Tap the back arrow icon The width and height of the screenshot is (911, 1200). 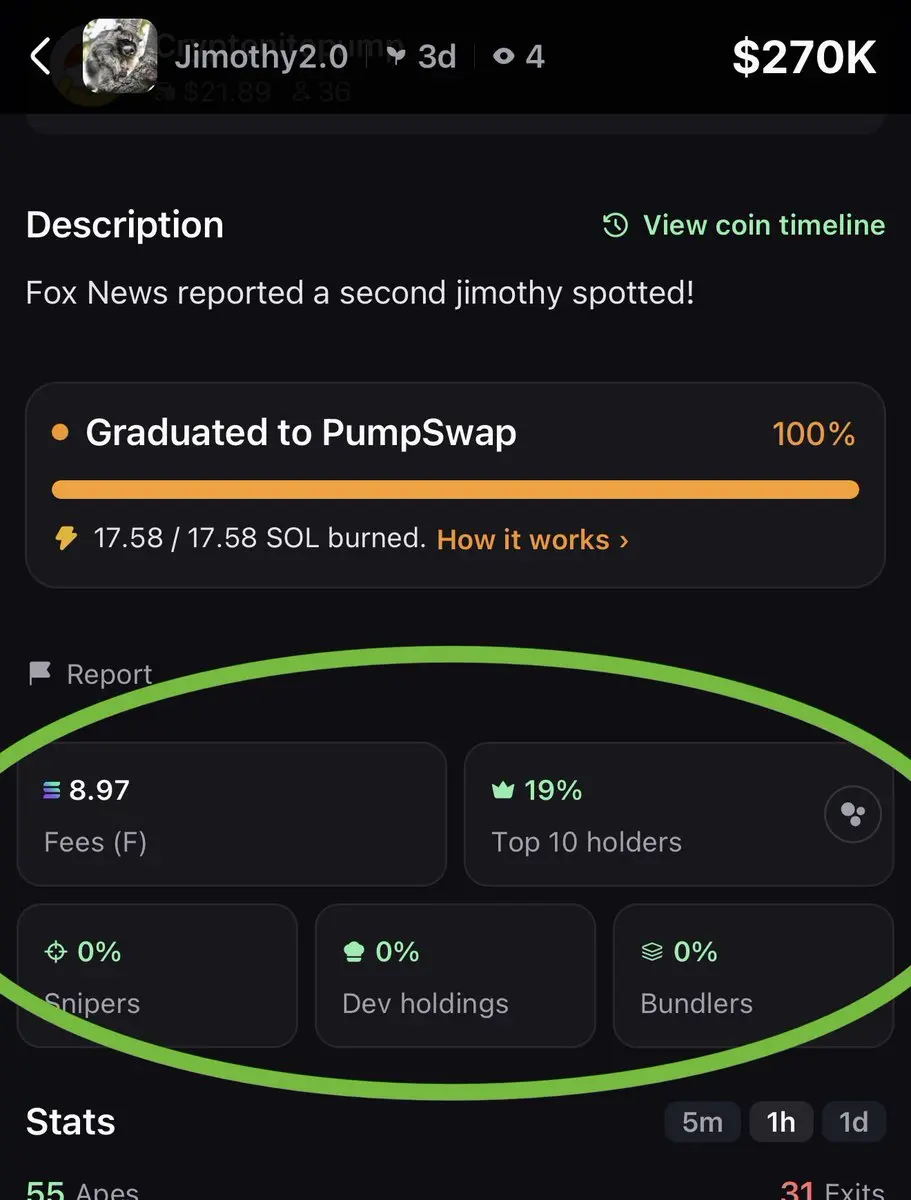click(x=39, y=57)
